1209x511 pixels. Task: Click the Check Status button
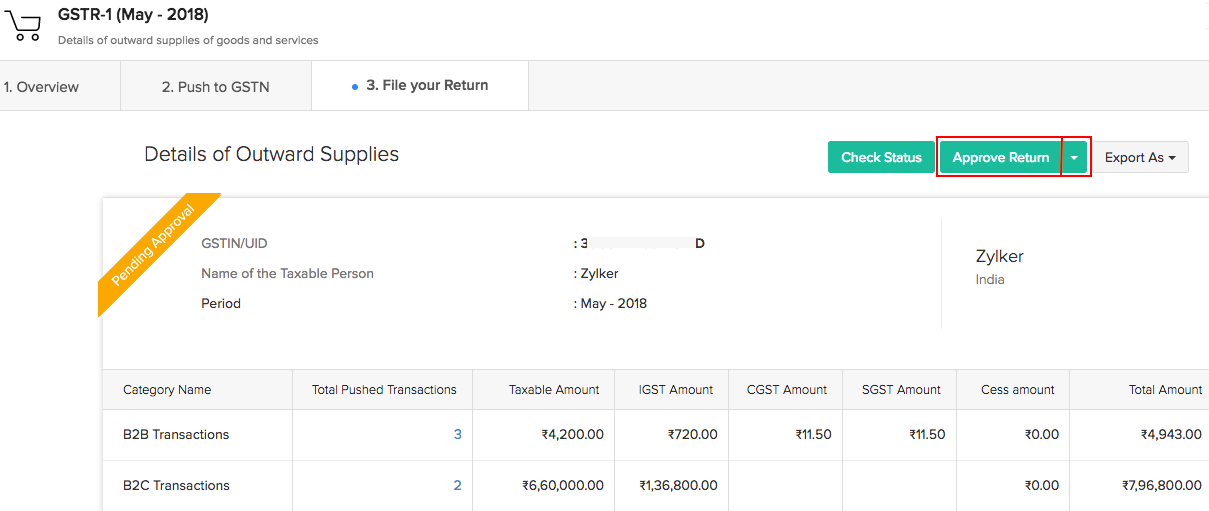coord(881,157)
